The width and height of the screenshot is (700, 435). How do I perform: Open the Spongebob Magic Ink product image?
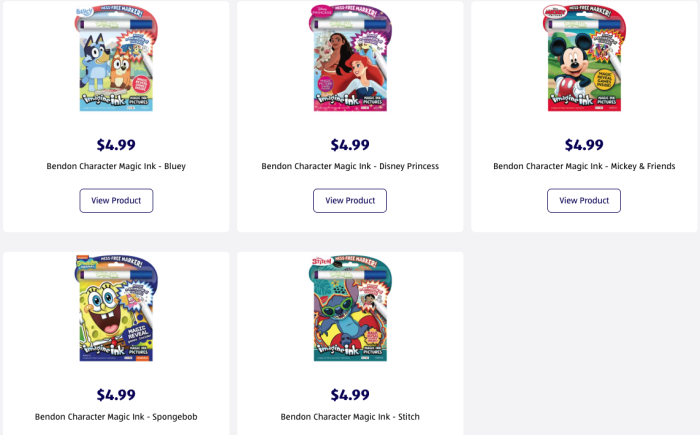(x=116, y=308)
